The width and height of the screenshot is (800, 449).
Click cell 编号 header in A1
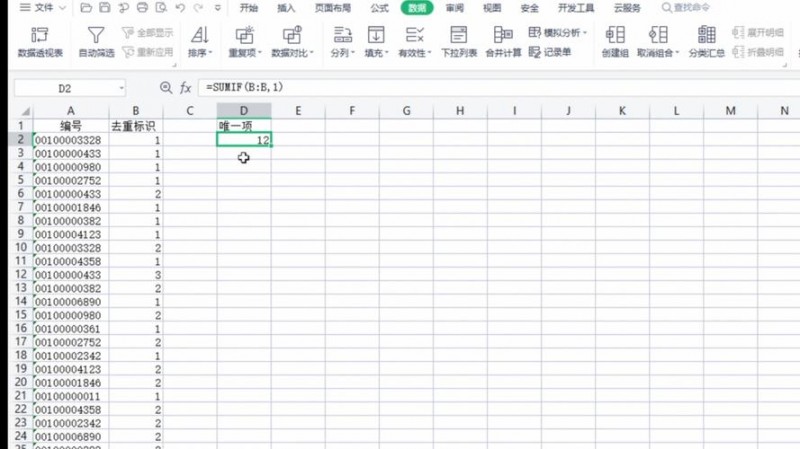click(70, 126)
